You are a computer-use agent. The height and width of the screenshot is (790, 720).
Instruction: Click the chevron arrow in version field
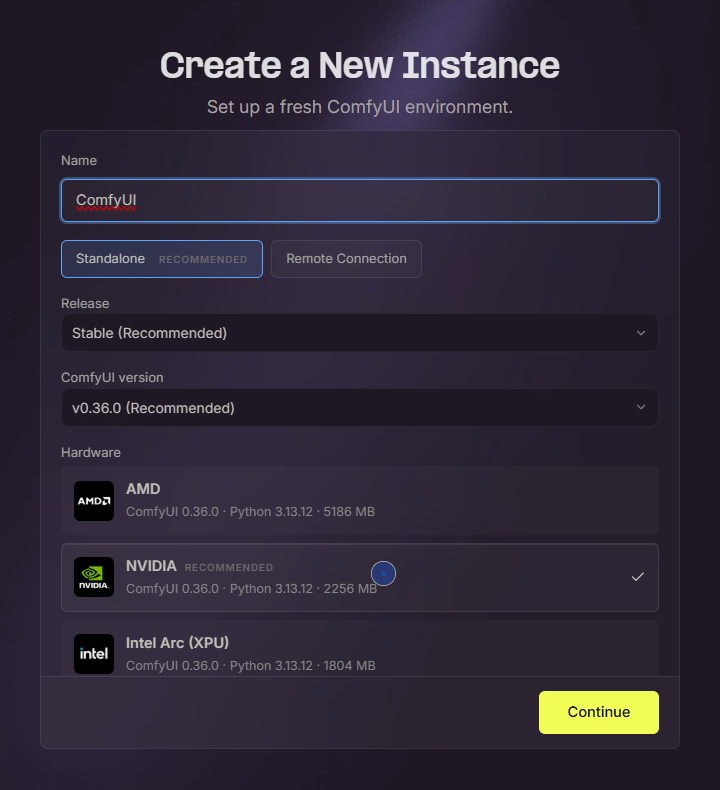pyautogui.click(x=641, y=407)
